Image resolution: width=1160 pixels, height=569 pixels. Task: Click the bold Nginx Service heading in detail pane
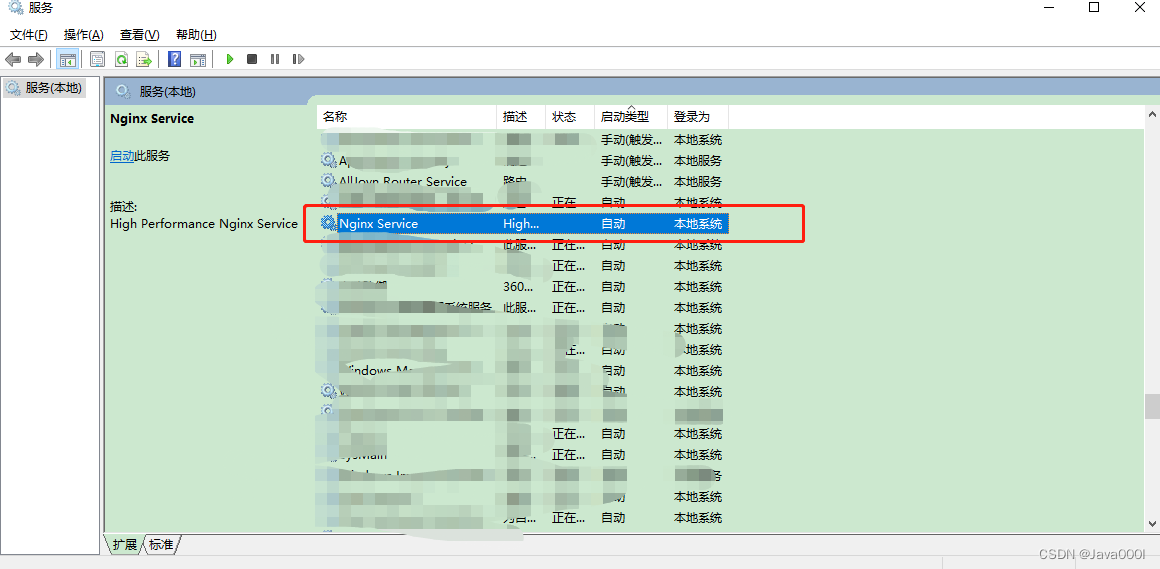tap(152, 118)
